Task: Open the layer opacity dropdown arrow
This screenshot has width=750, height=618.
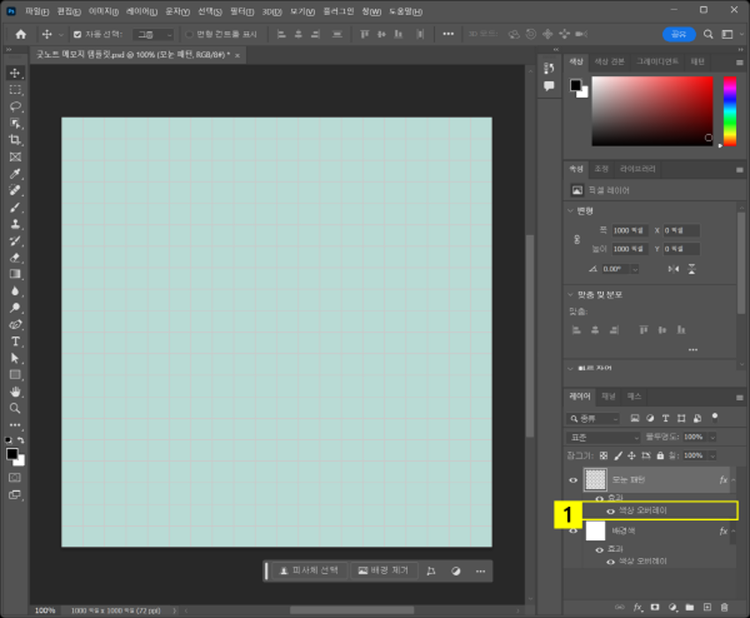Action: tap(713, 437)
